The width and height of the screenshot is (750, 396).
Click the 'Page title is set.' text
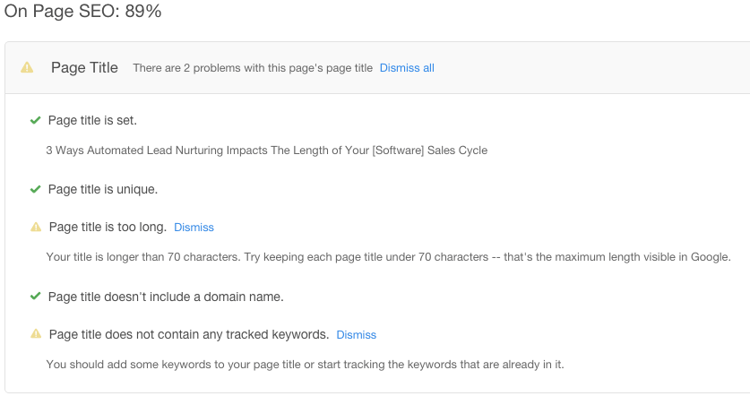(x=92, y=121)
